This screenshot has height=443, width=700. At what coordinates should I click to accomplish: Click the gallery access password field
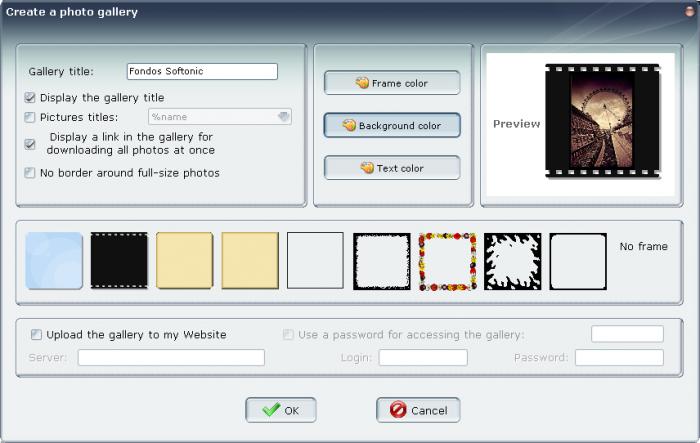[627, 334]
